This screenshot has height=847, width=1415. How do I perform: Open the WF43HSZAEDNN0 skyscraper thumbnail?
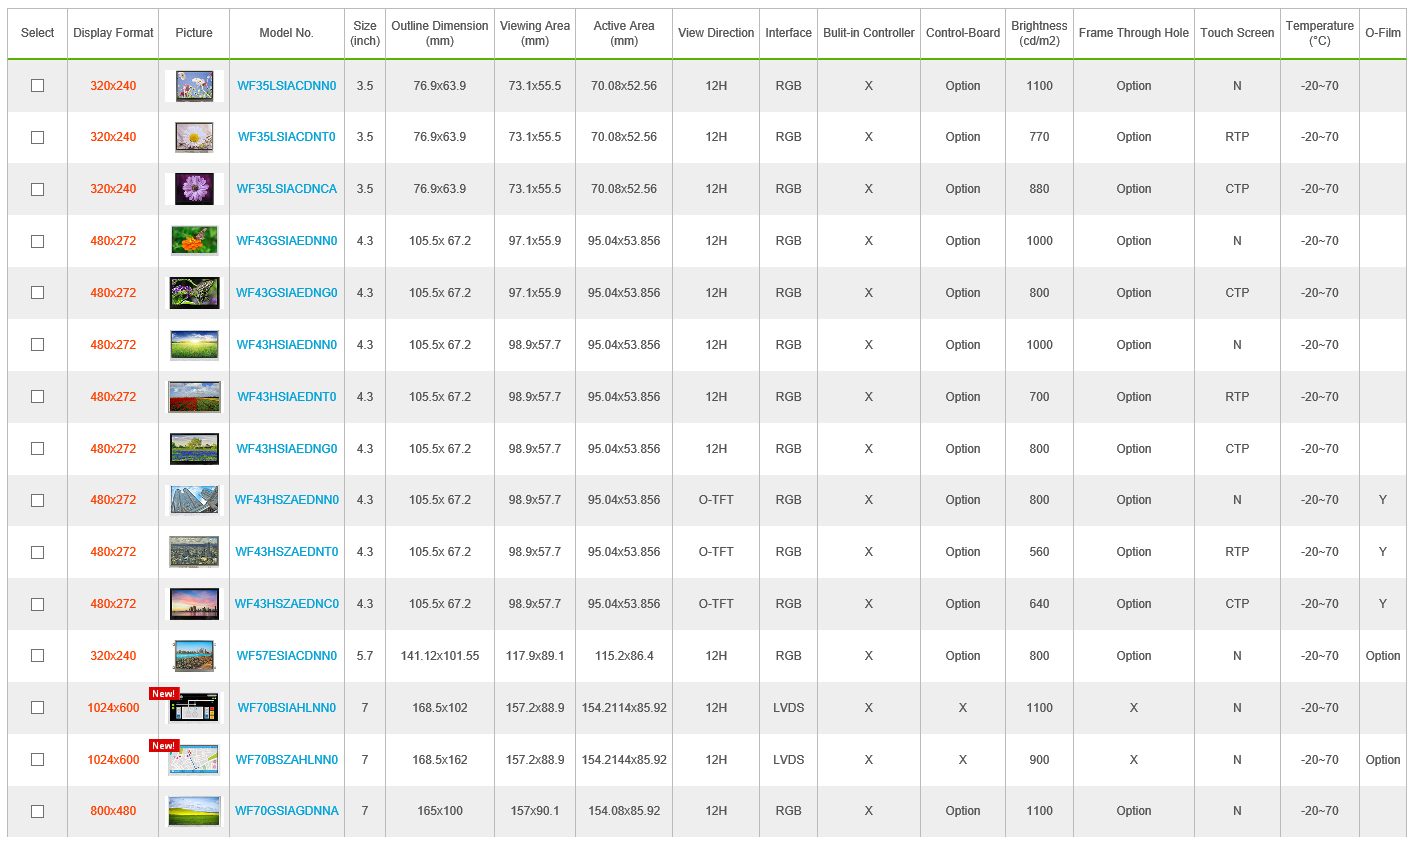pyautogui.click(x=194, y=500)
